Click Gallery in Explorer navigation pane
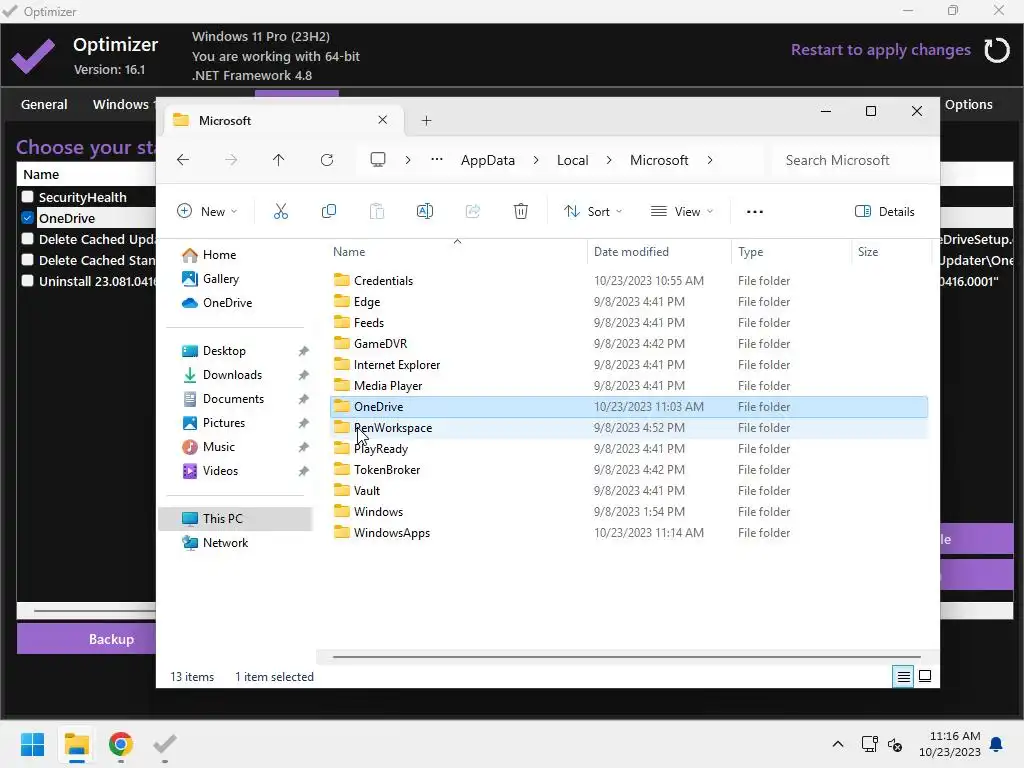The image size is (1024, 768). [x=221, y=279]
